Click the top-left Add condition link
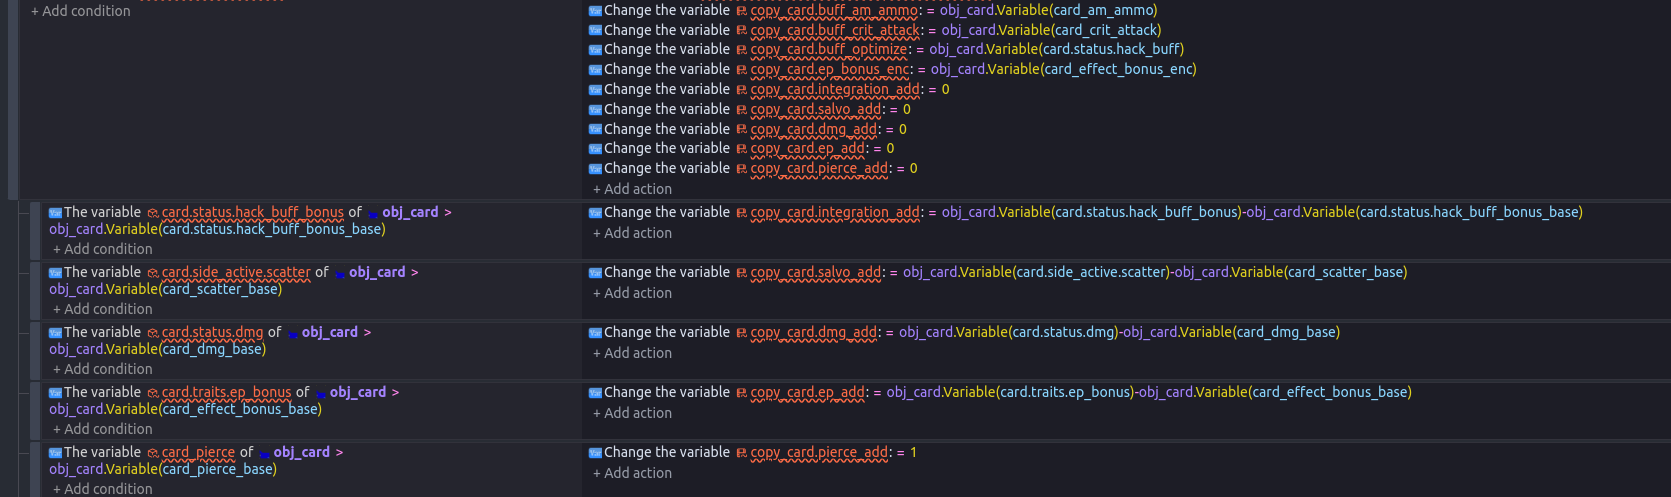This screenshot has width=1671, height=497. 81,11
